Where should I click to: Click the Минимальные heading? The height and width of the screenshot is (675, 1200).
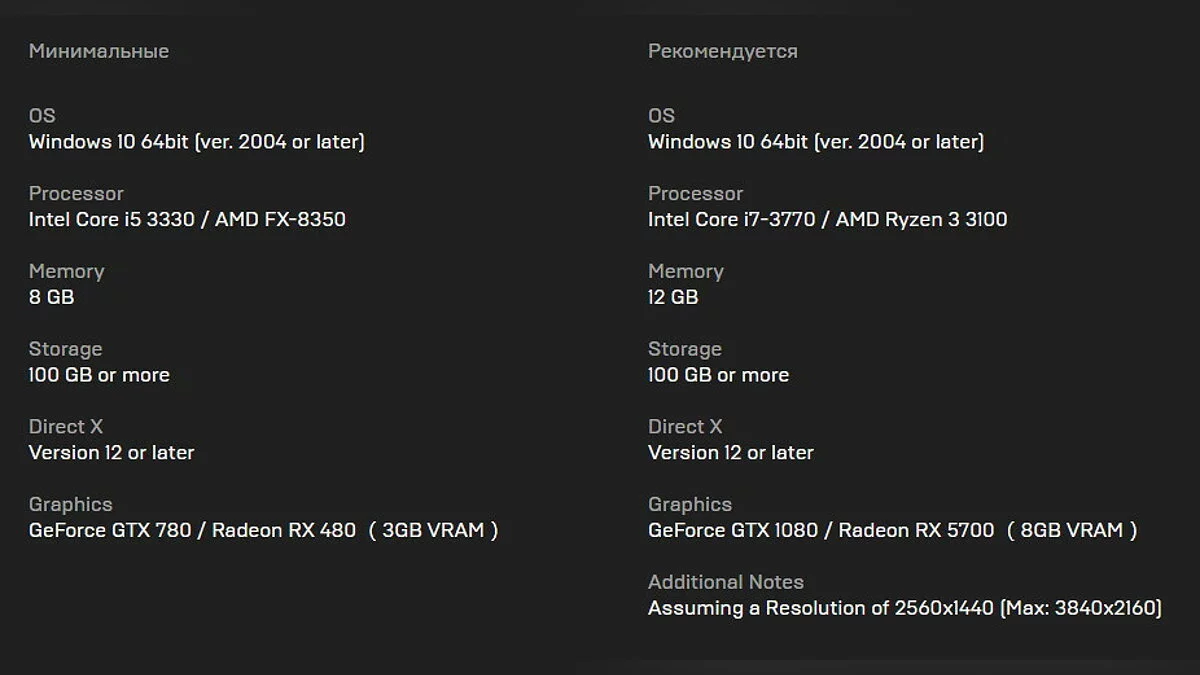coord(98,51)
